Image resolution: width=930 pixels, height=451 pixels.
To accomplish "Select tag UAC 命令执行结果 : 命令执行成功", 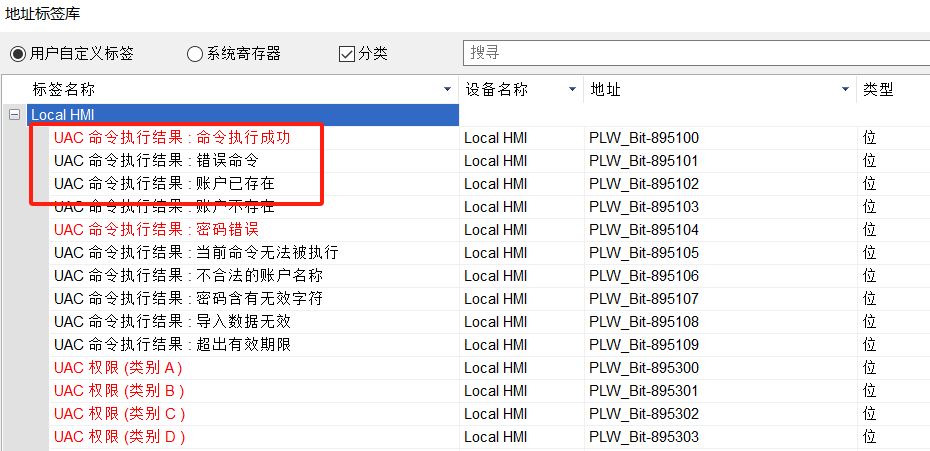I will tap(172, 138).
